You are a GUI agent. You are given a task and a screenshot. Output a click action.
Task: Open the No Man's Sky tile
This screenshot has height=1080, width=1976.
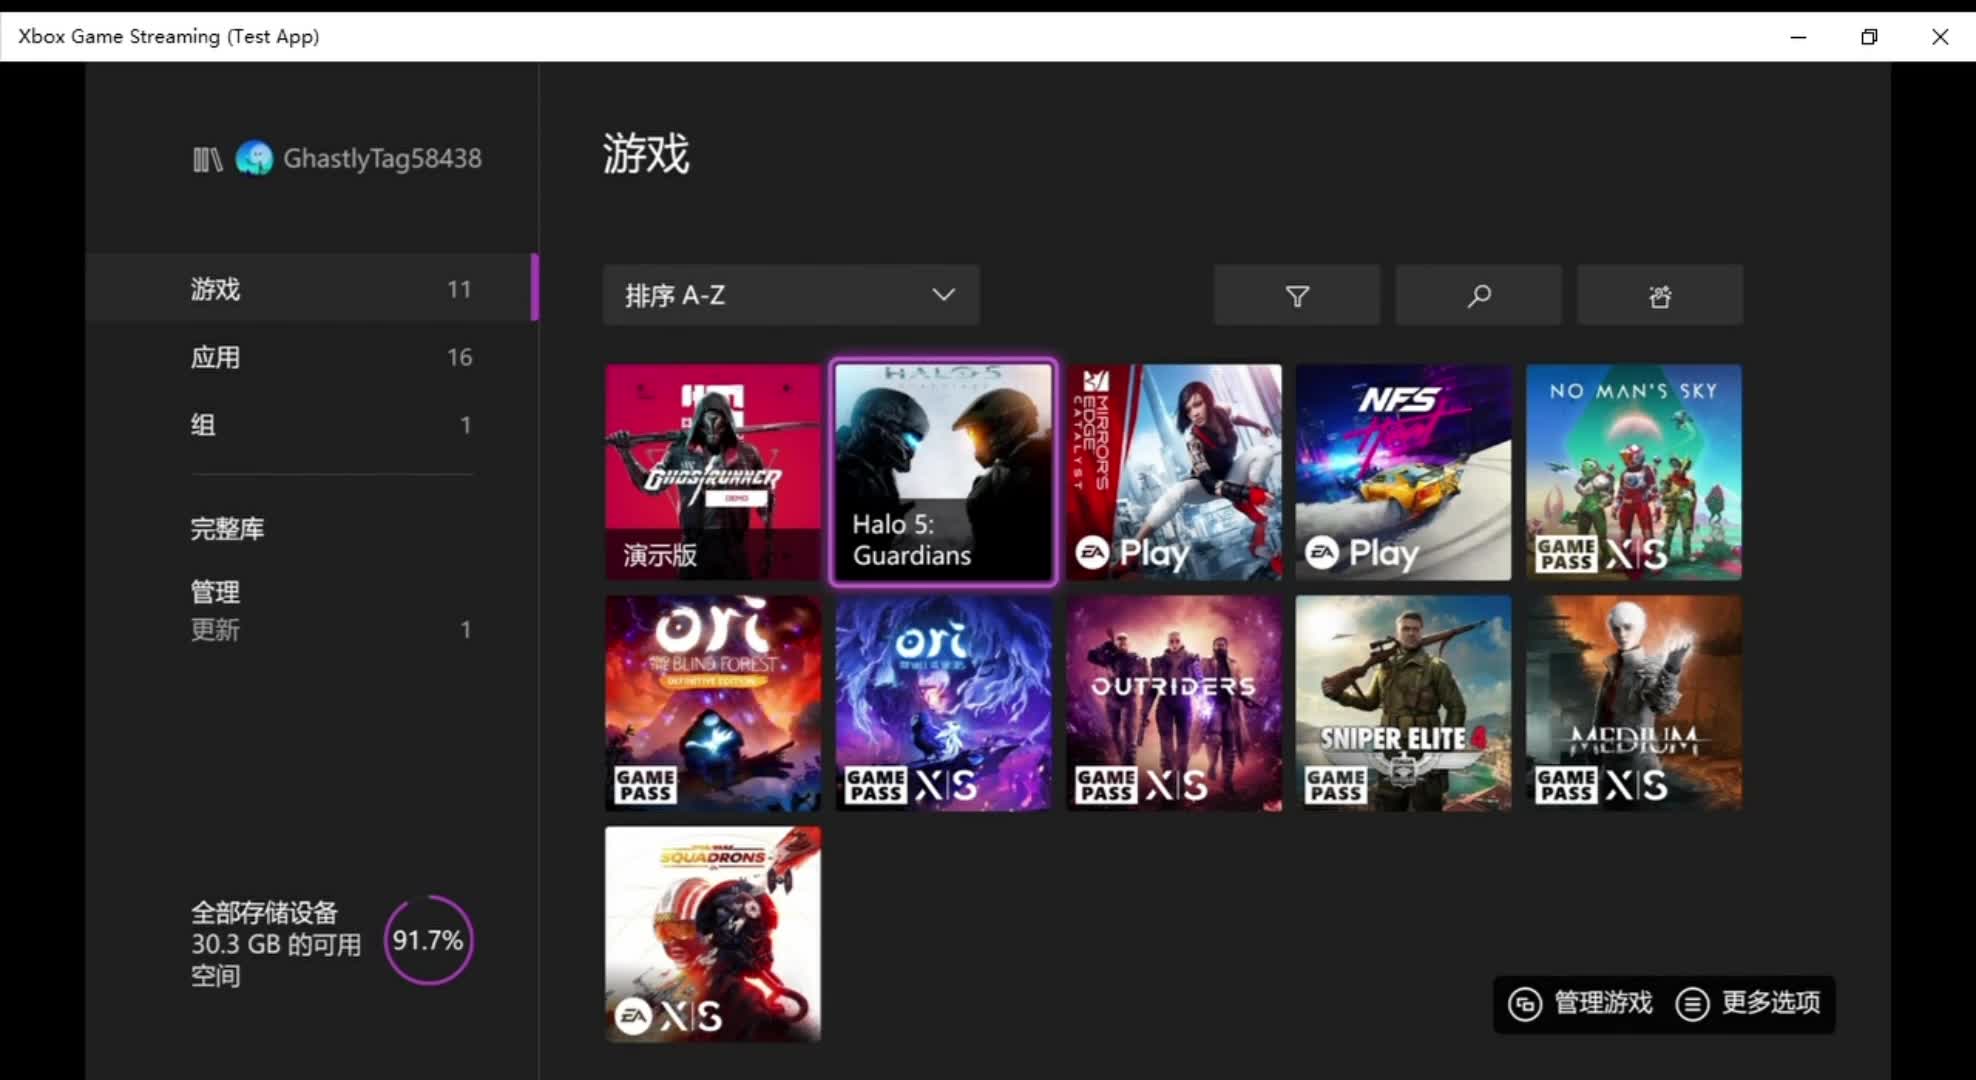tap(1634, 472)
